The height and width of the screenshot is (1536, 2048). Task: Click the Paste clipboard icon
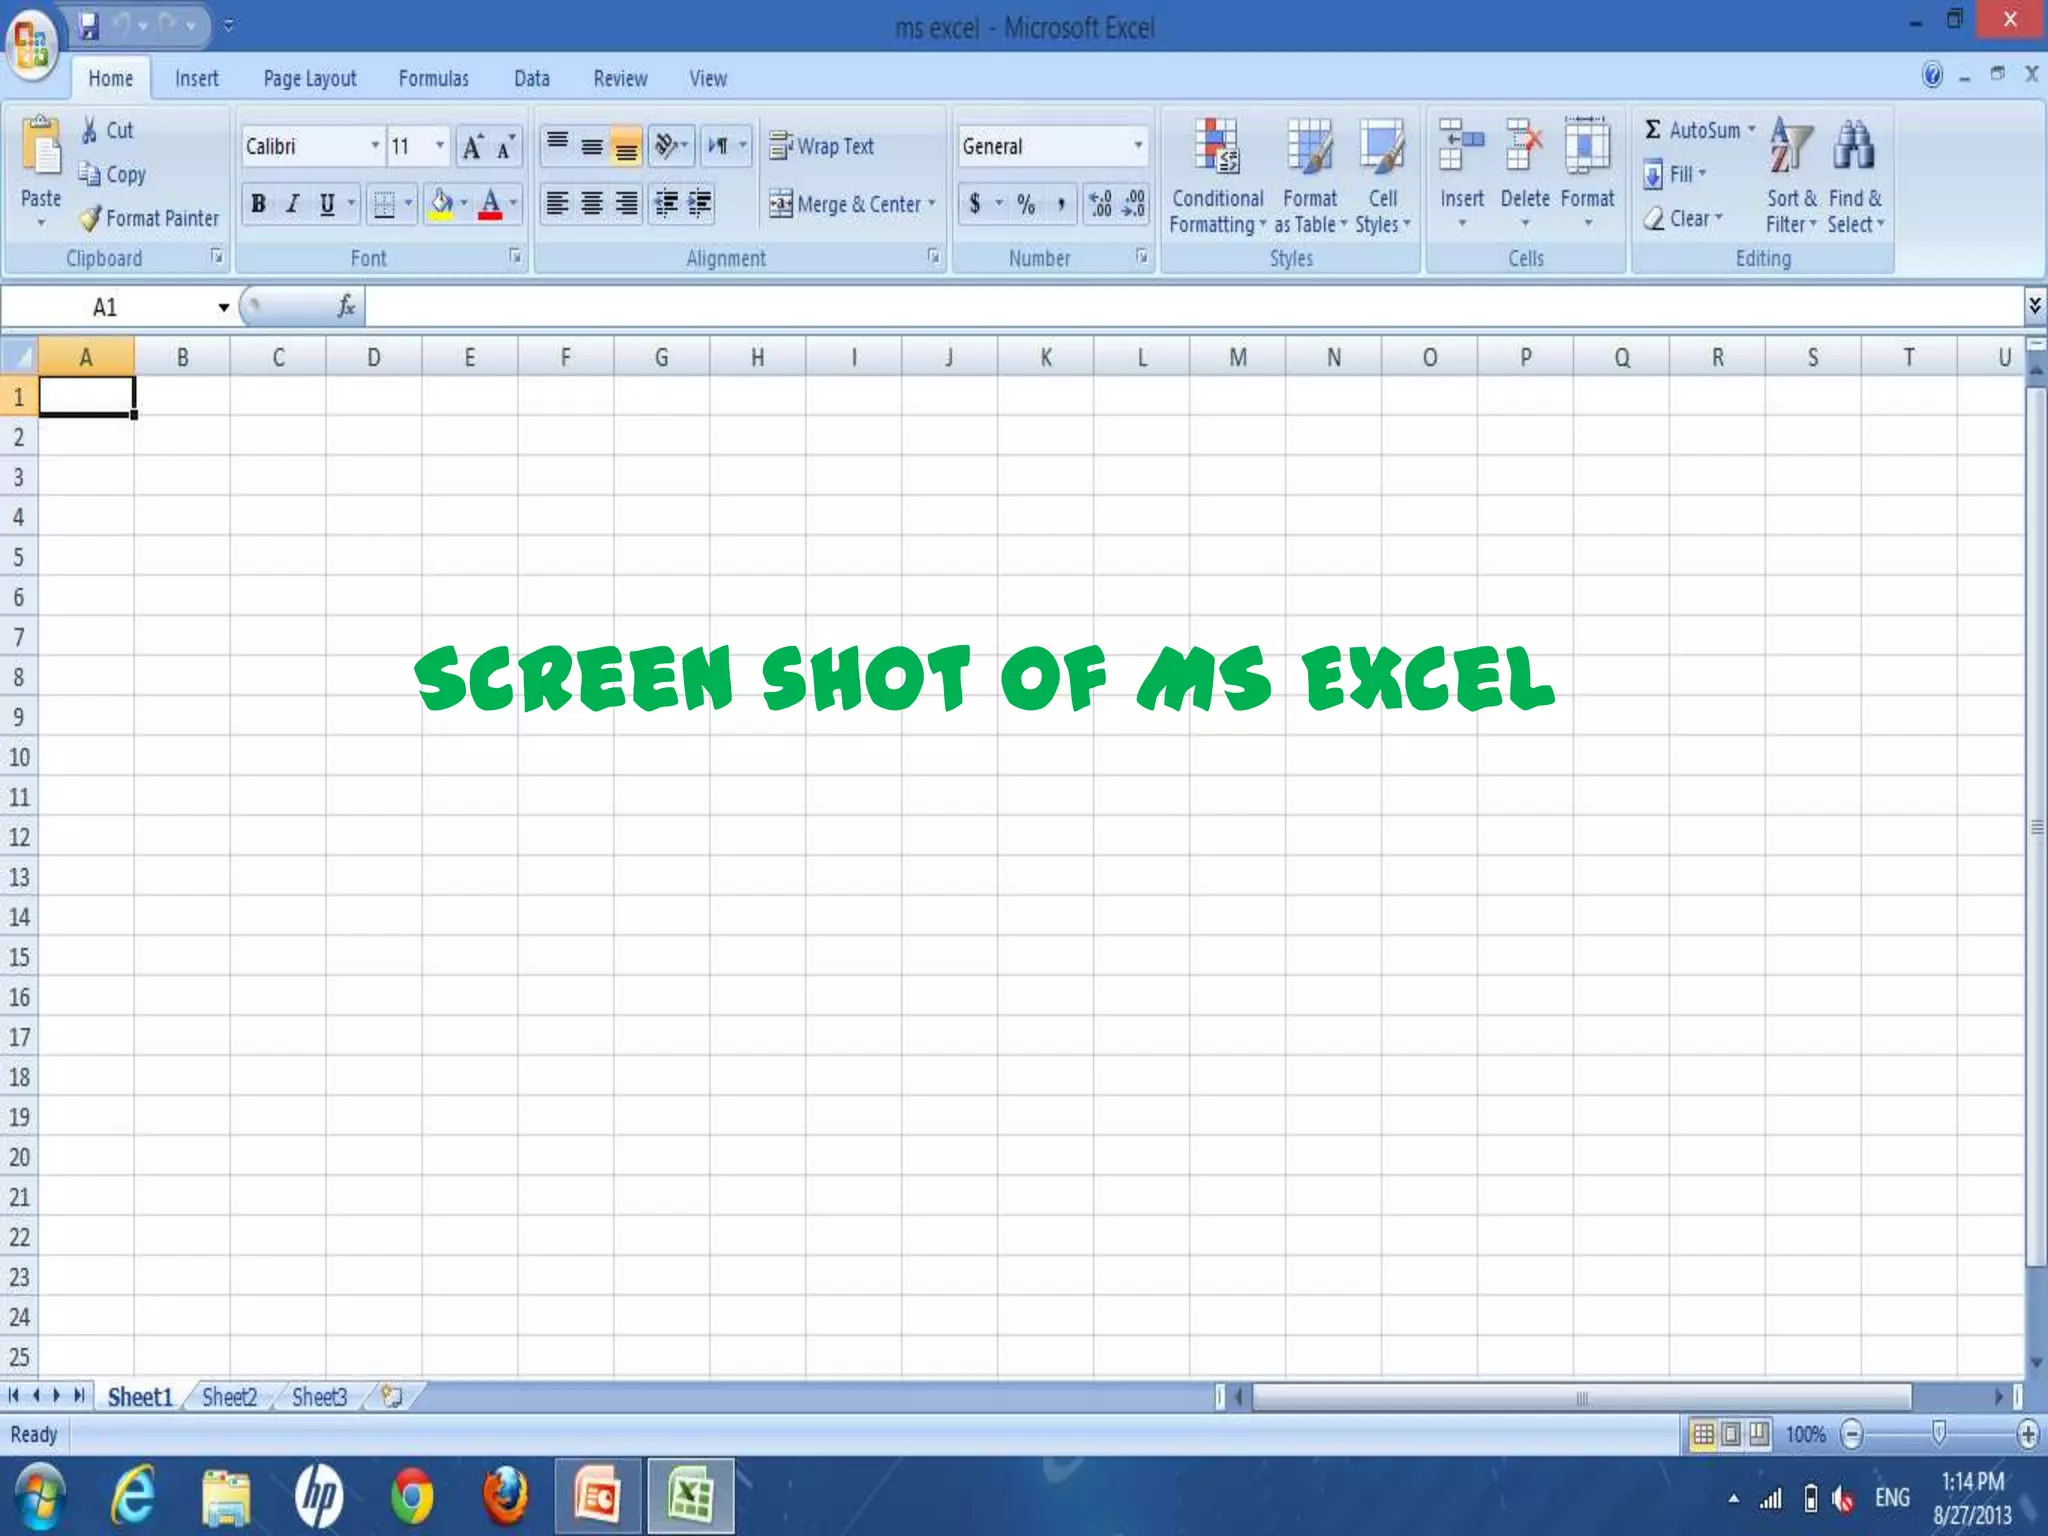click(41, 146)
